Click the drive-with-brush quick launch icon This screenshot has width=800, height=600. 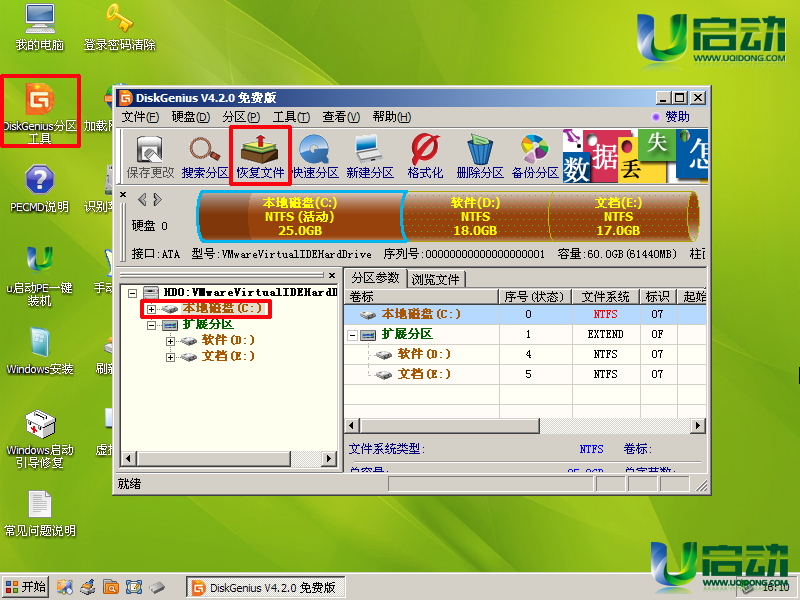click(x=88, y=587)
